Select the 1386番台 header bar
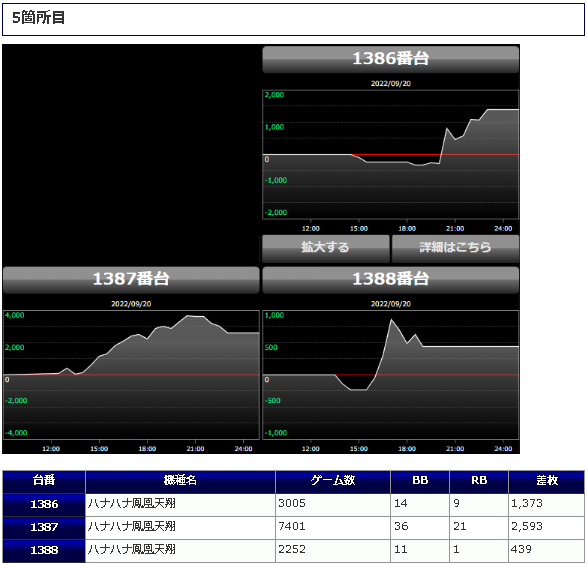Viewport: 587px width, 572px height. [390, 59]
